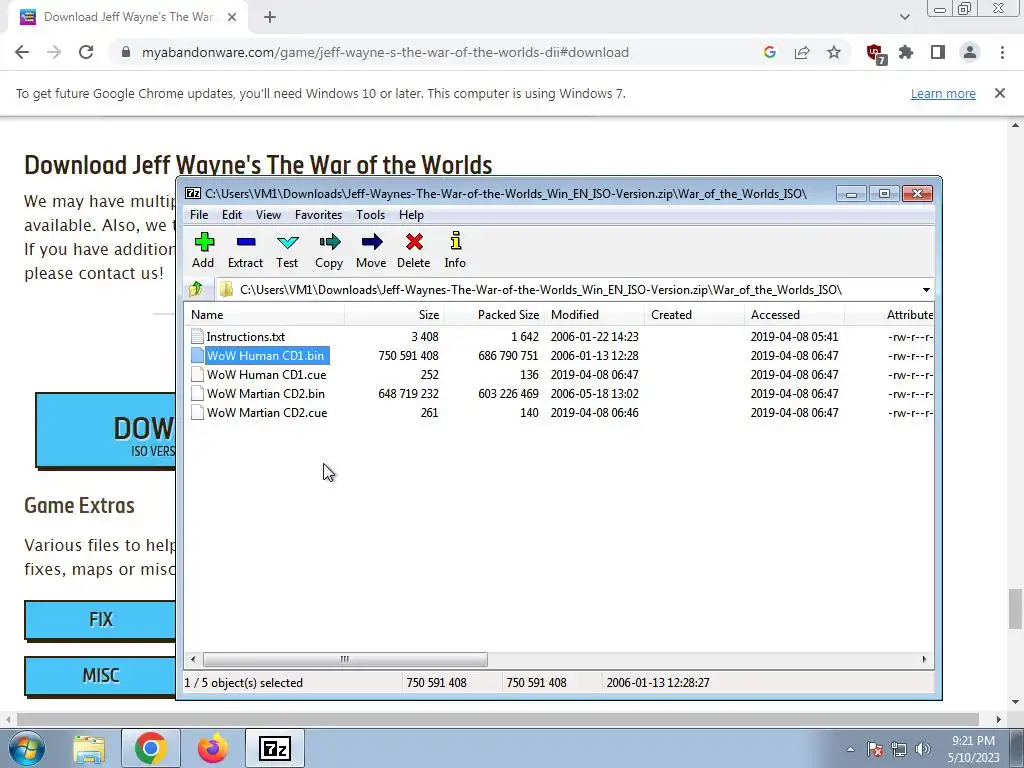Click the taskbar clock showing 9:21 PM
The height and width of the screenshot is (768, 1024).
[x=973, y=749]
